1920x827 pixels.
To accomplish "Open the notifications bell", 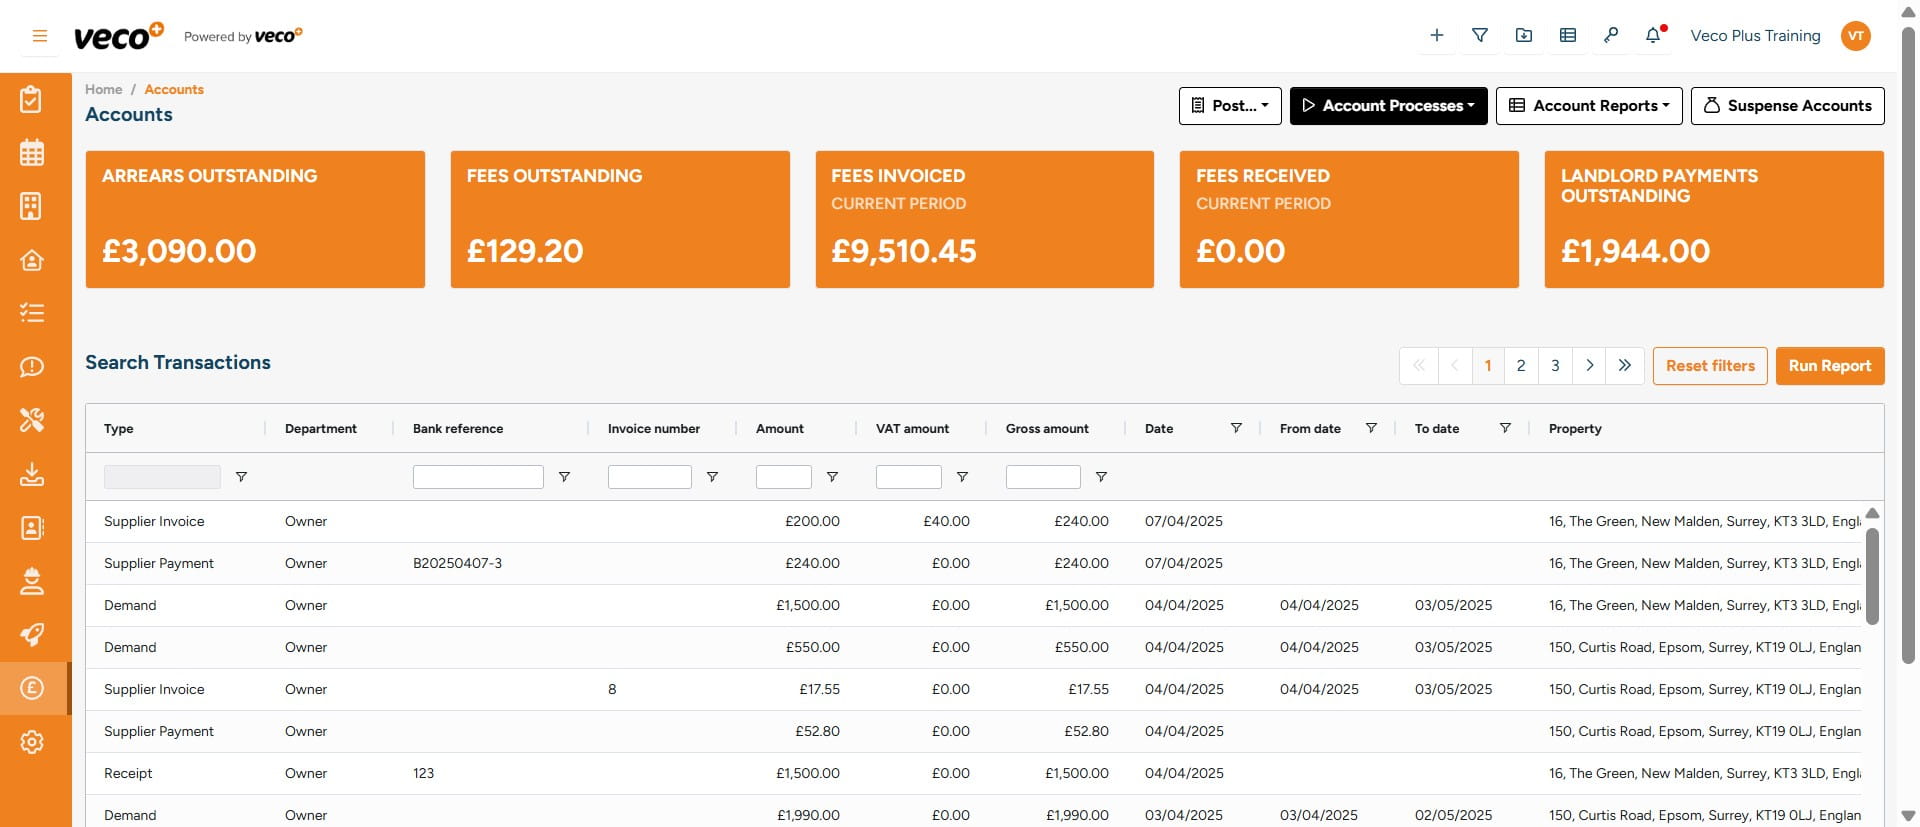I will pyautogui.click(x=1653, y=36).
